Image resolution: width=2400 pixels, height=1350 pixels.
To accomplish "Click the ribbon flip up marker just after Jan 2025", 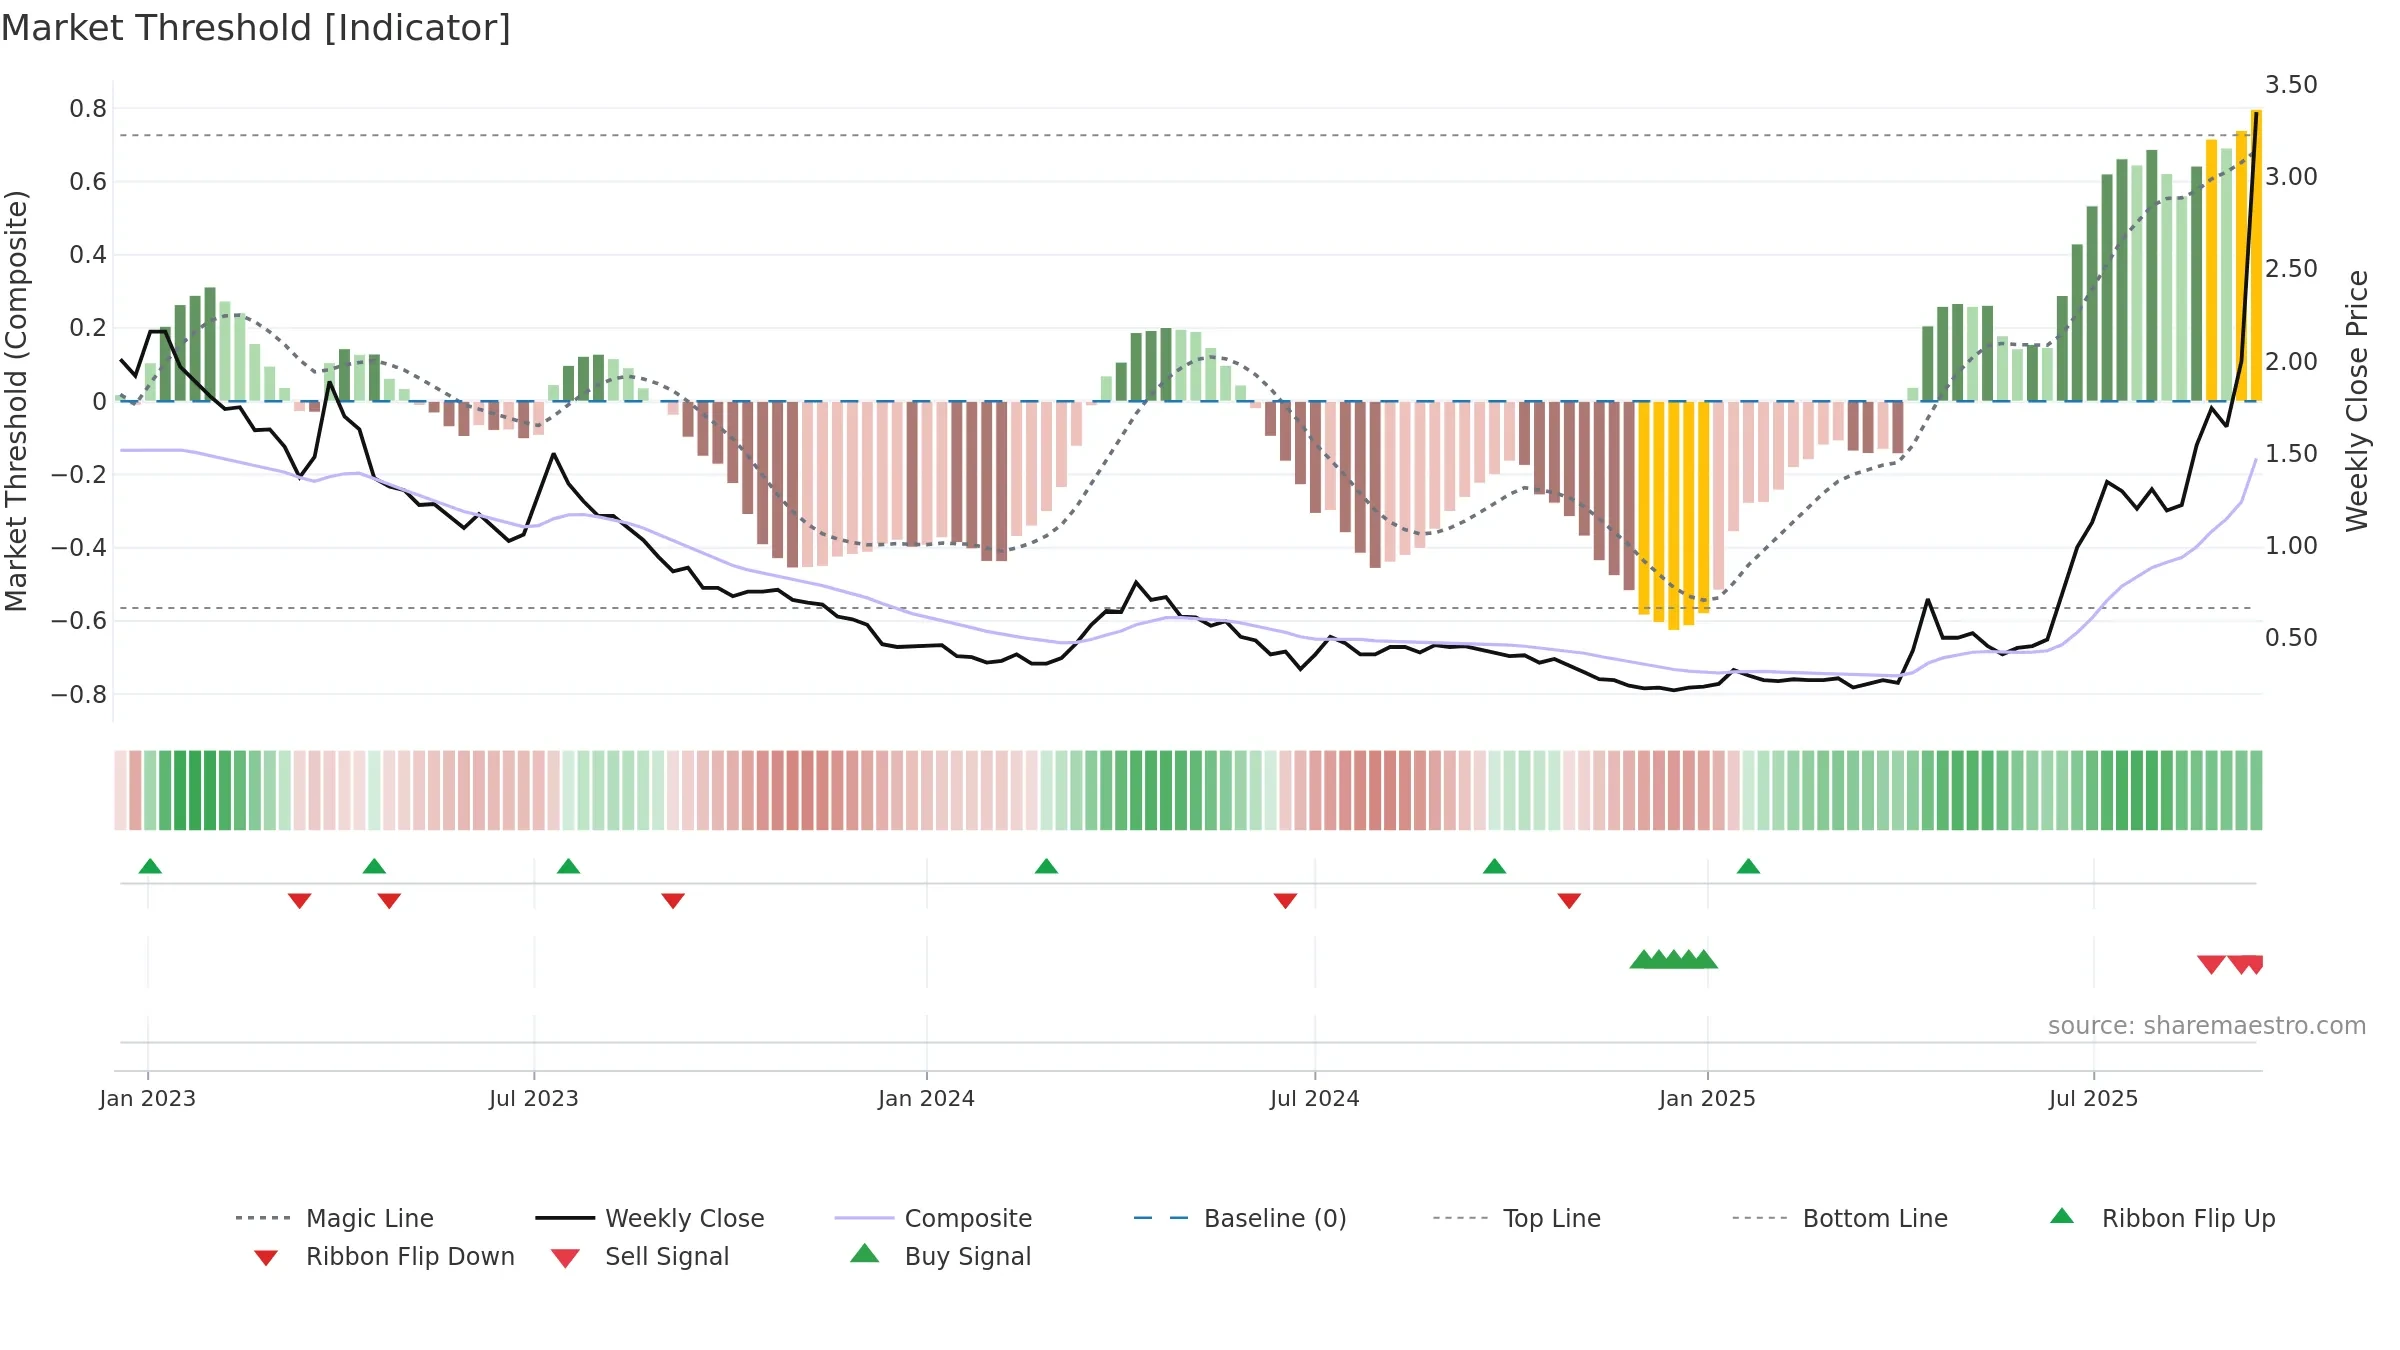I will (x=1748, y=866).
